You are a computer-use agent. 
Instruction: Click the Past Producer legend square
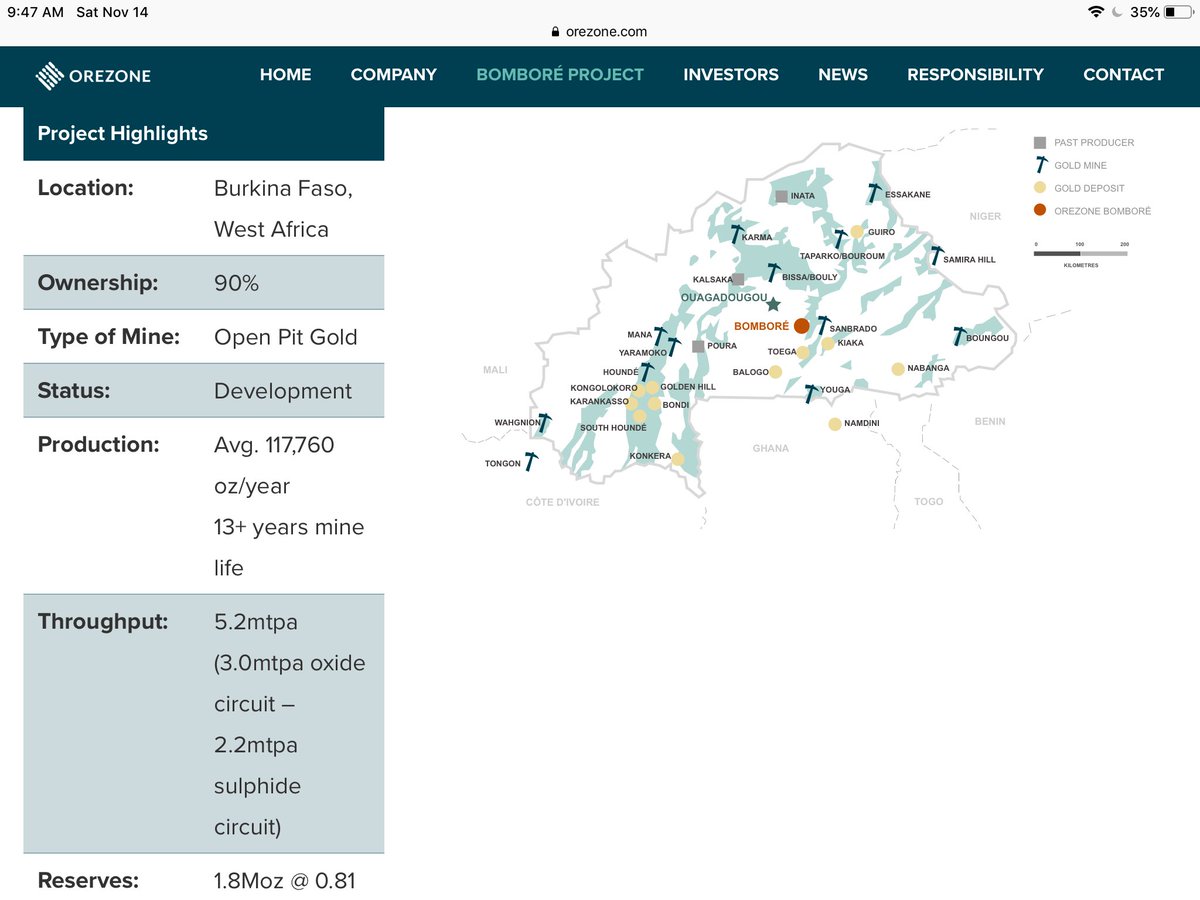point(1040,142)
